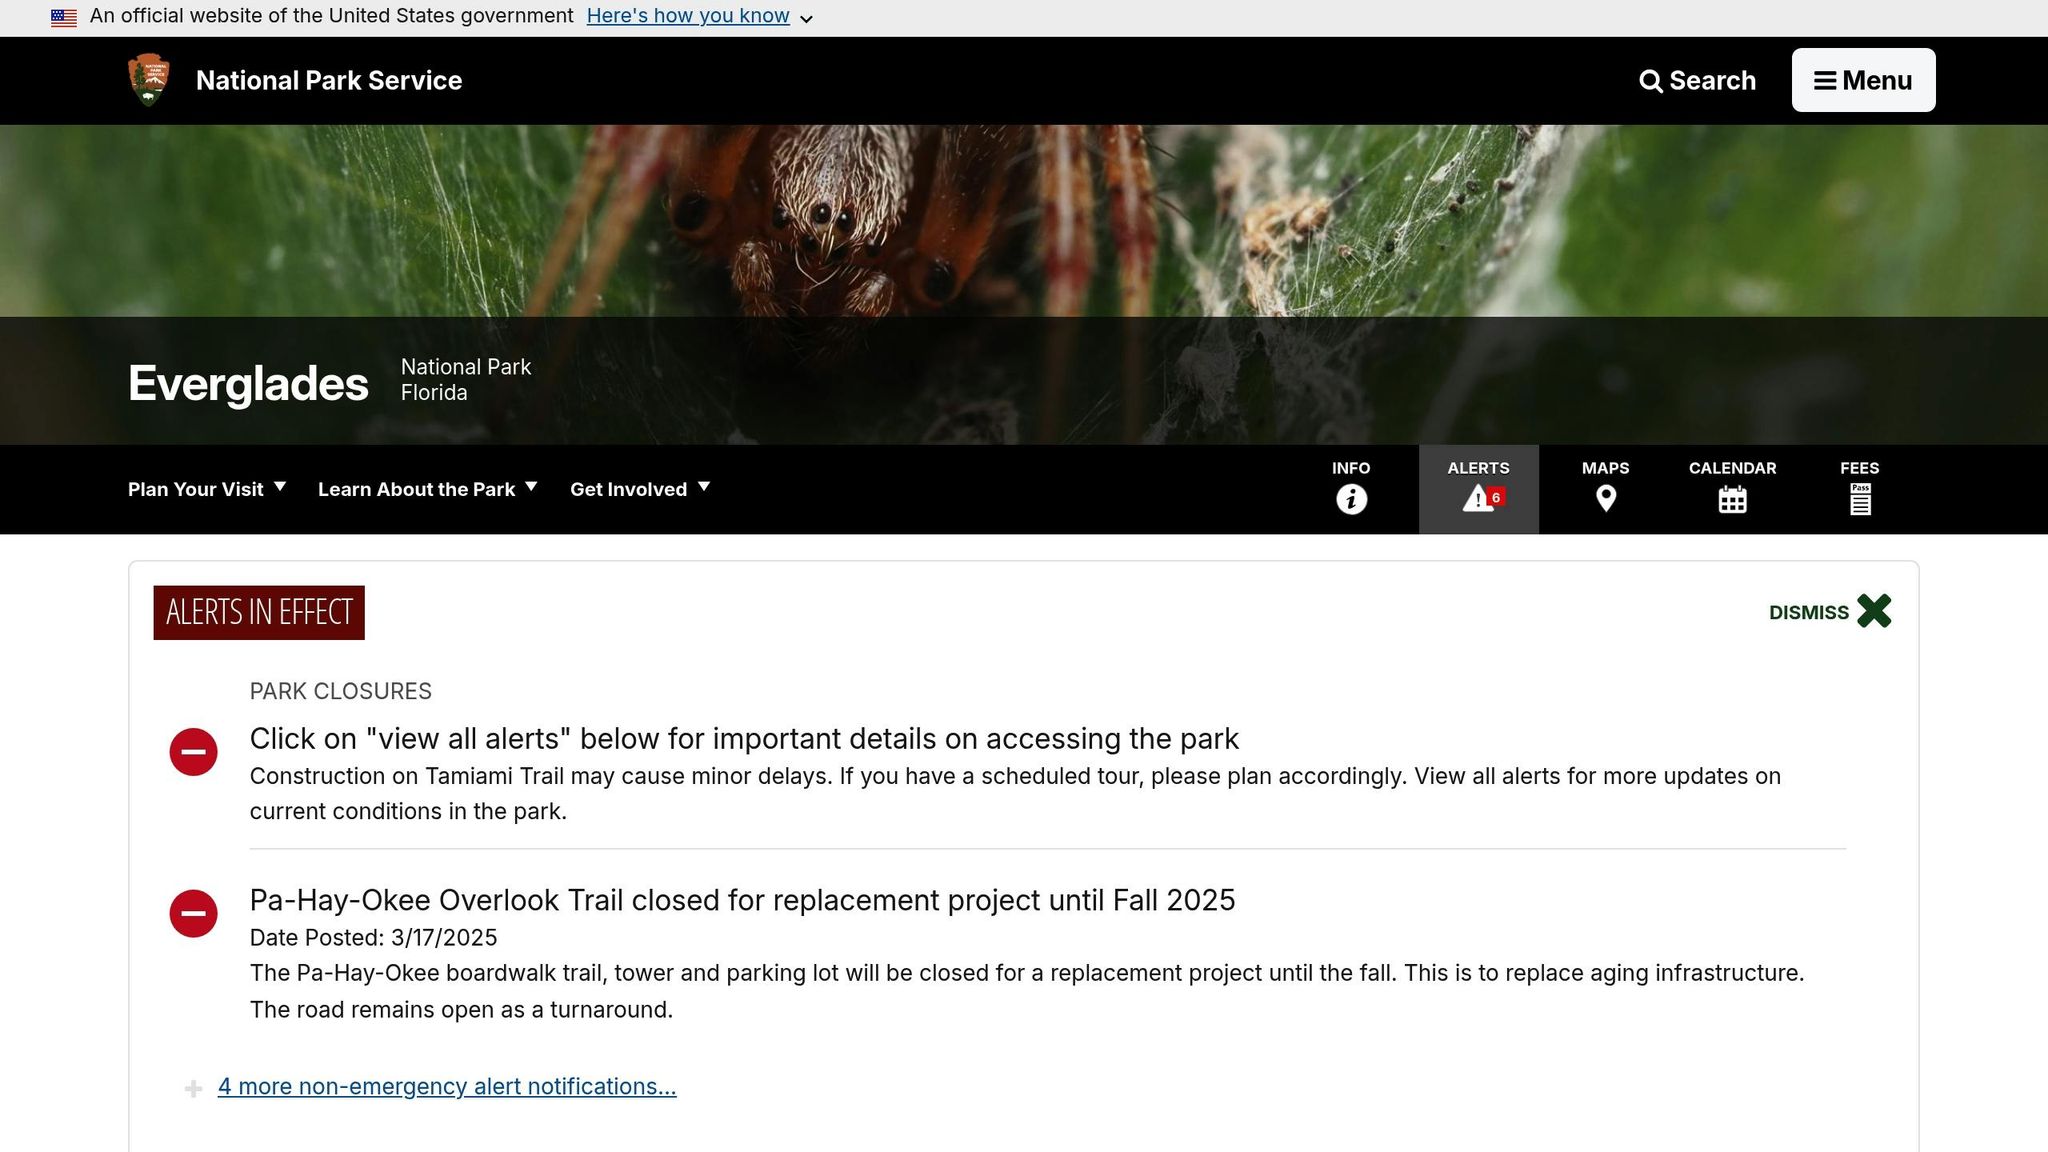
Task: Expand the Plan Your Visit dropdown
Action: pyautogui.click(x=207, y=489)
